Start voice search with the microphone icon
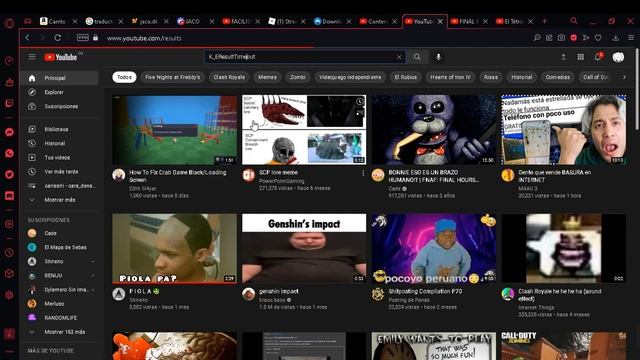Viewport: 640px width, 360px height. click(438, 57)
